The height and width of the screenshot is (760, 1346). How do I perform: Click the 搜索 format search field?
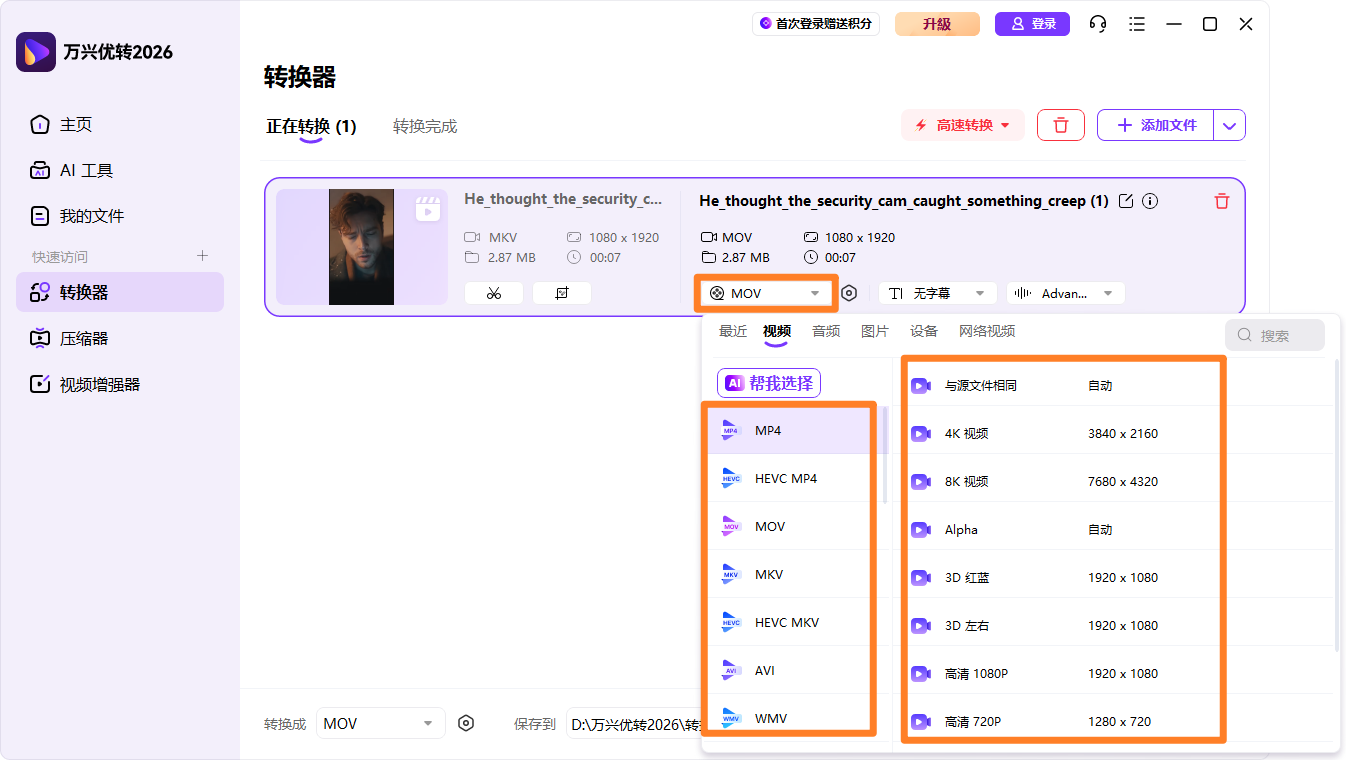1275,335
